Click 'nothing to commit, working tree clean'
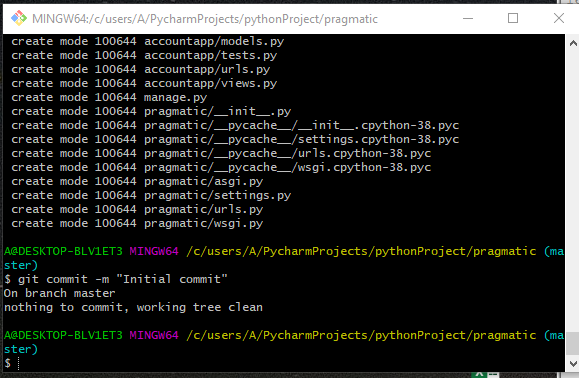This screenshot has width=579, height=378. (133, 307)
